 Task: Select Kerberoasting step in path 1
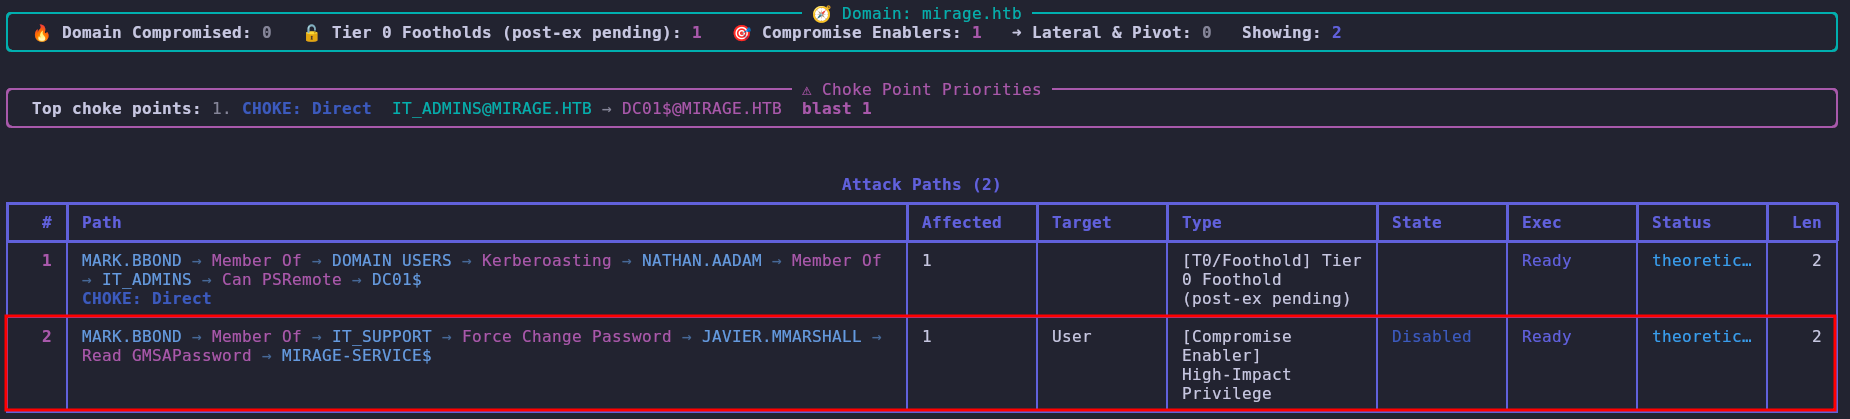point(546,261)
